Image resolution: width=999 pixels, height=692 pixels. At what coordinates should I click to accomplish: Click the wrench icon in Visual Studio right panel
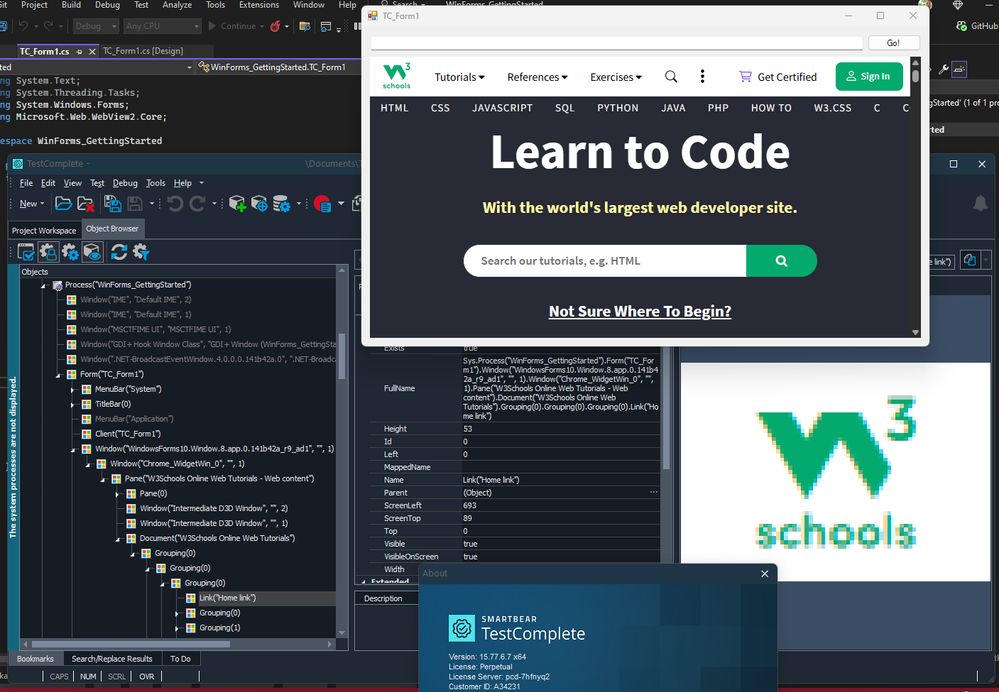point(944,69)
